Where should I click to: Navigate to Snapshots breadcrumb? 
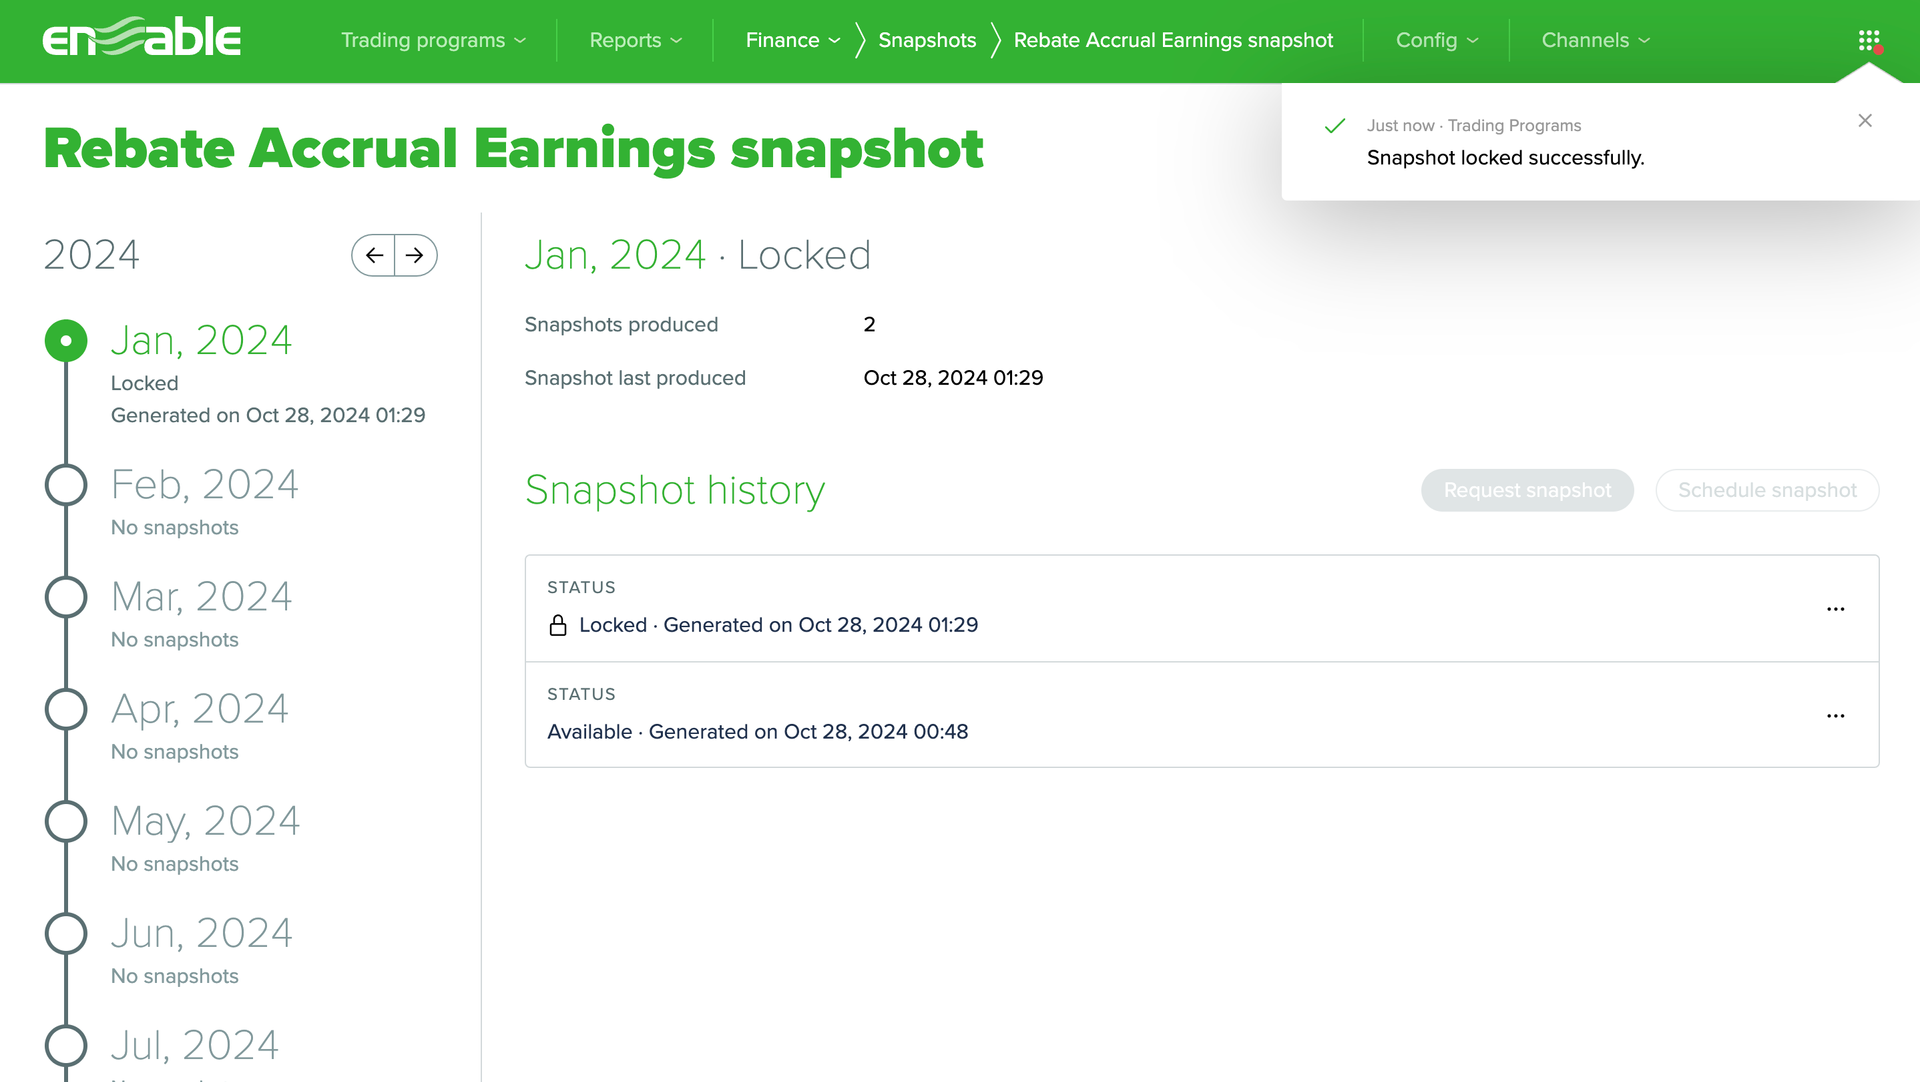927,40
